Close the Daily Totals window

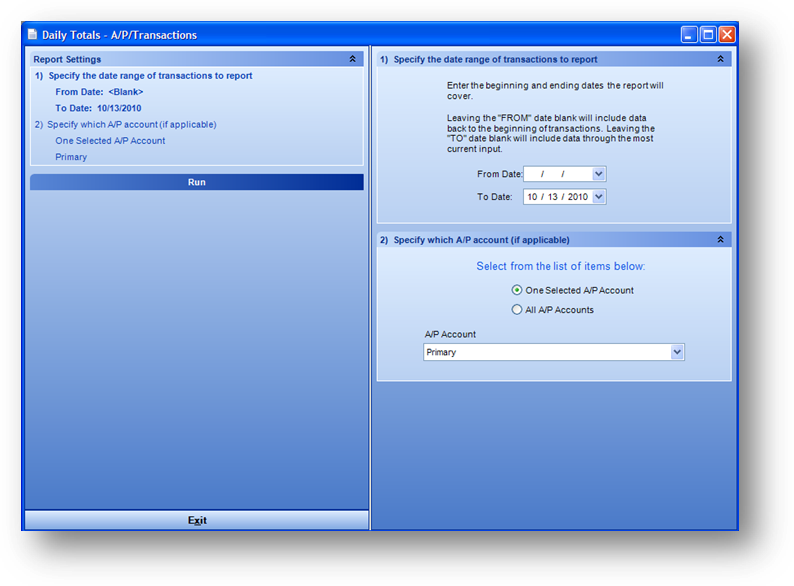coord(727,34)
